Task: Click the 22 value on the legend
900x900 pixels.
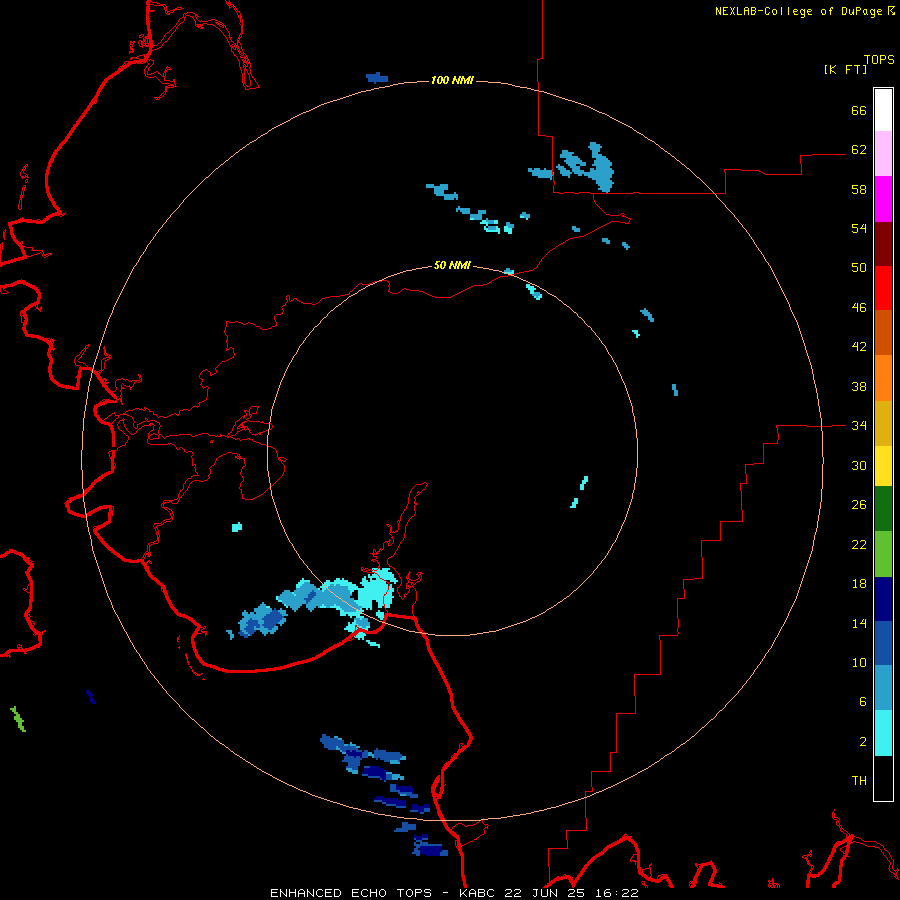Action: tap(859, 544)
